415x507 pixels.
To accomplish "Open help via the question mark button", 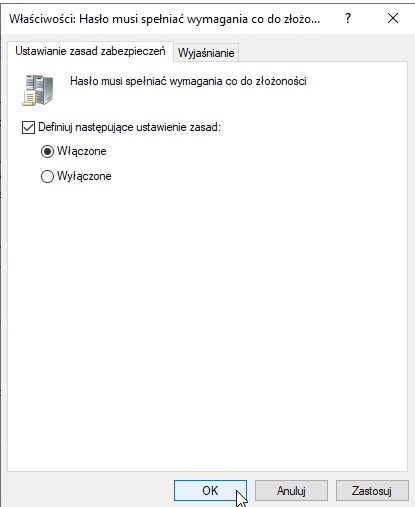I will click(348, 18).
